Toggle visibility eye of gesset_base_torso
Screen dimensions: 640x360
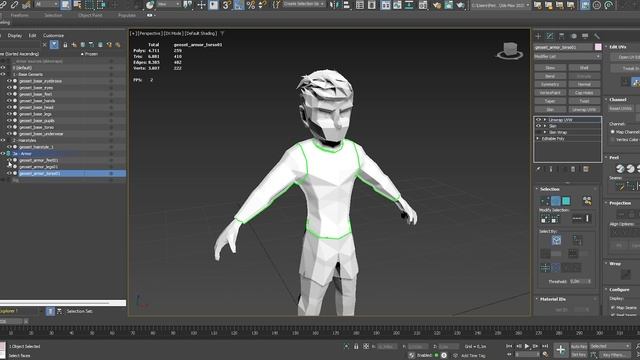pyautogui.click(x=9, y=127)
